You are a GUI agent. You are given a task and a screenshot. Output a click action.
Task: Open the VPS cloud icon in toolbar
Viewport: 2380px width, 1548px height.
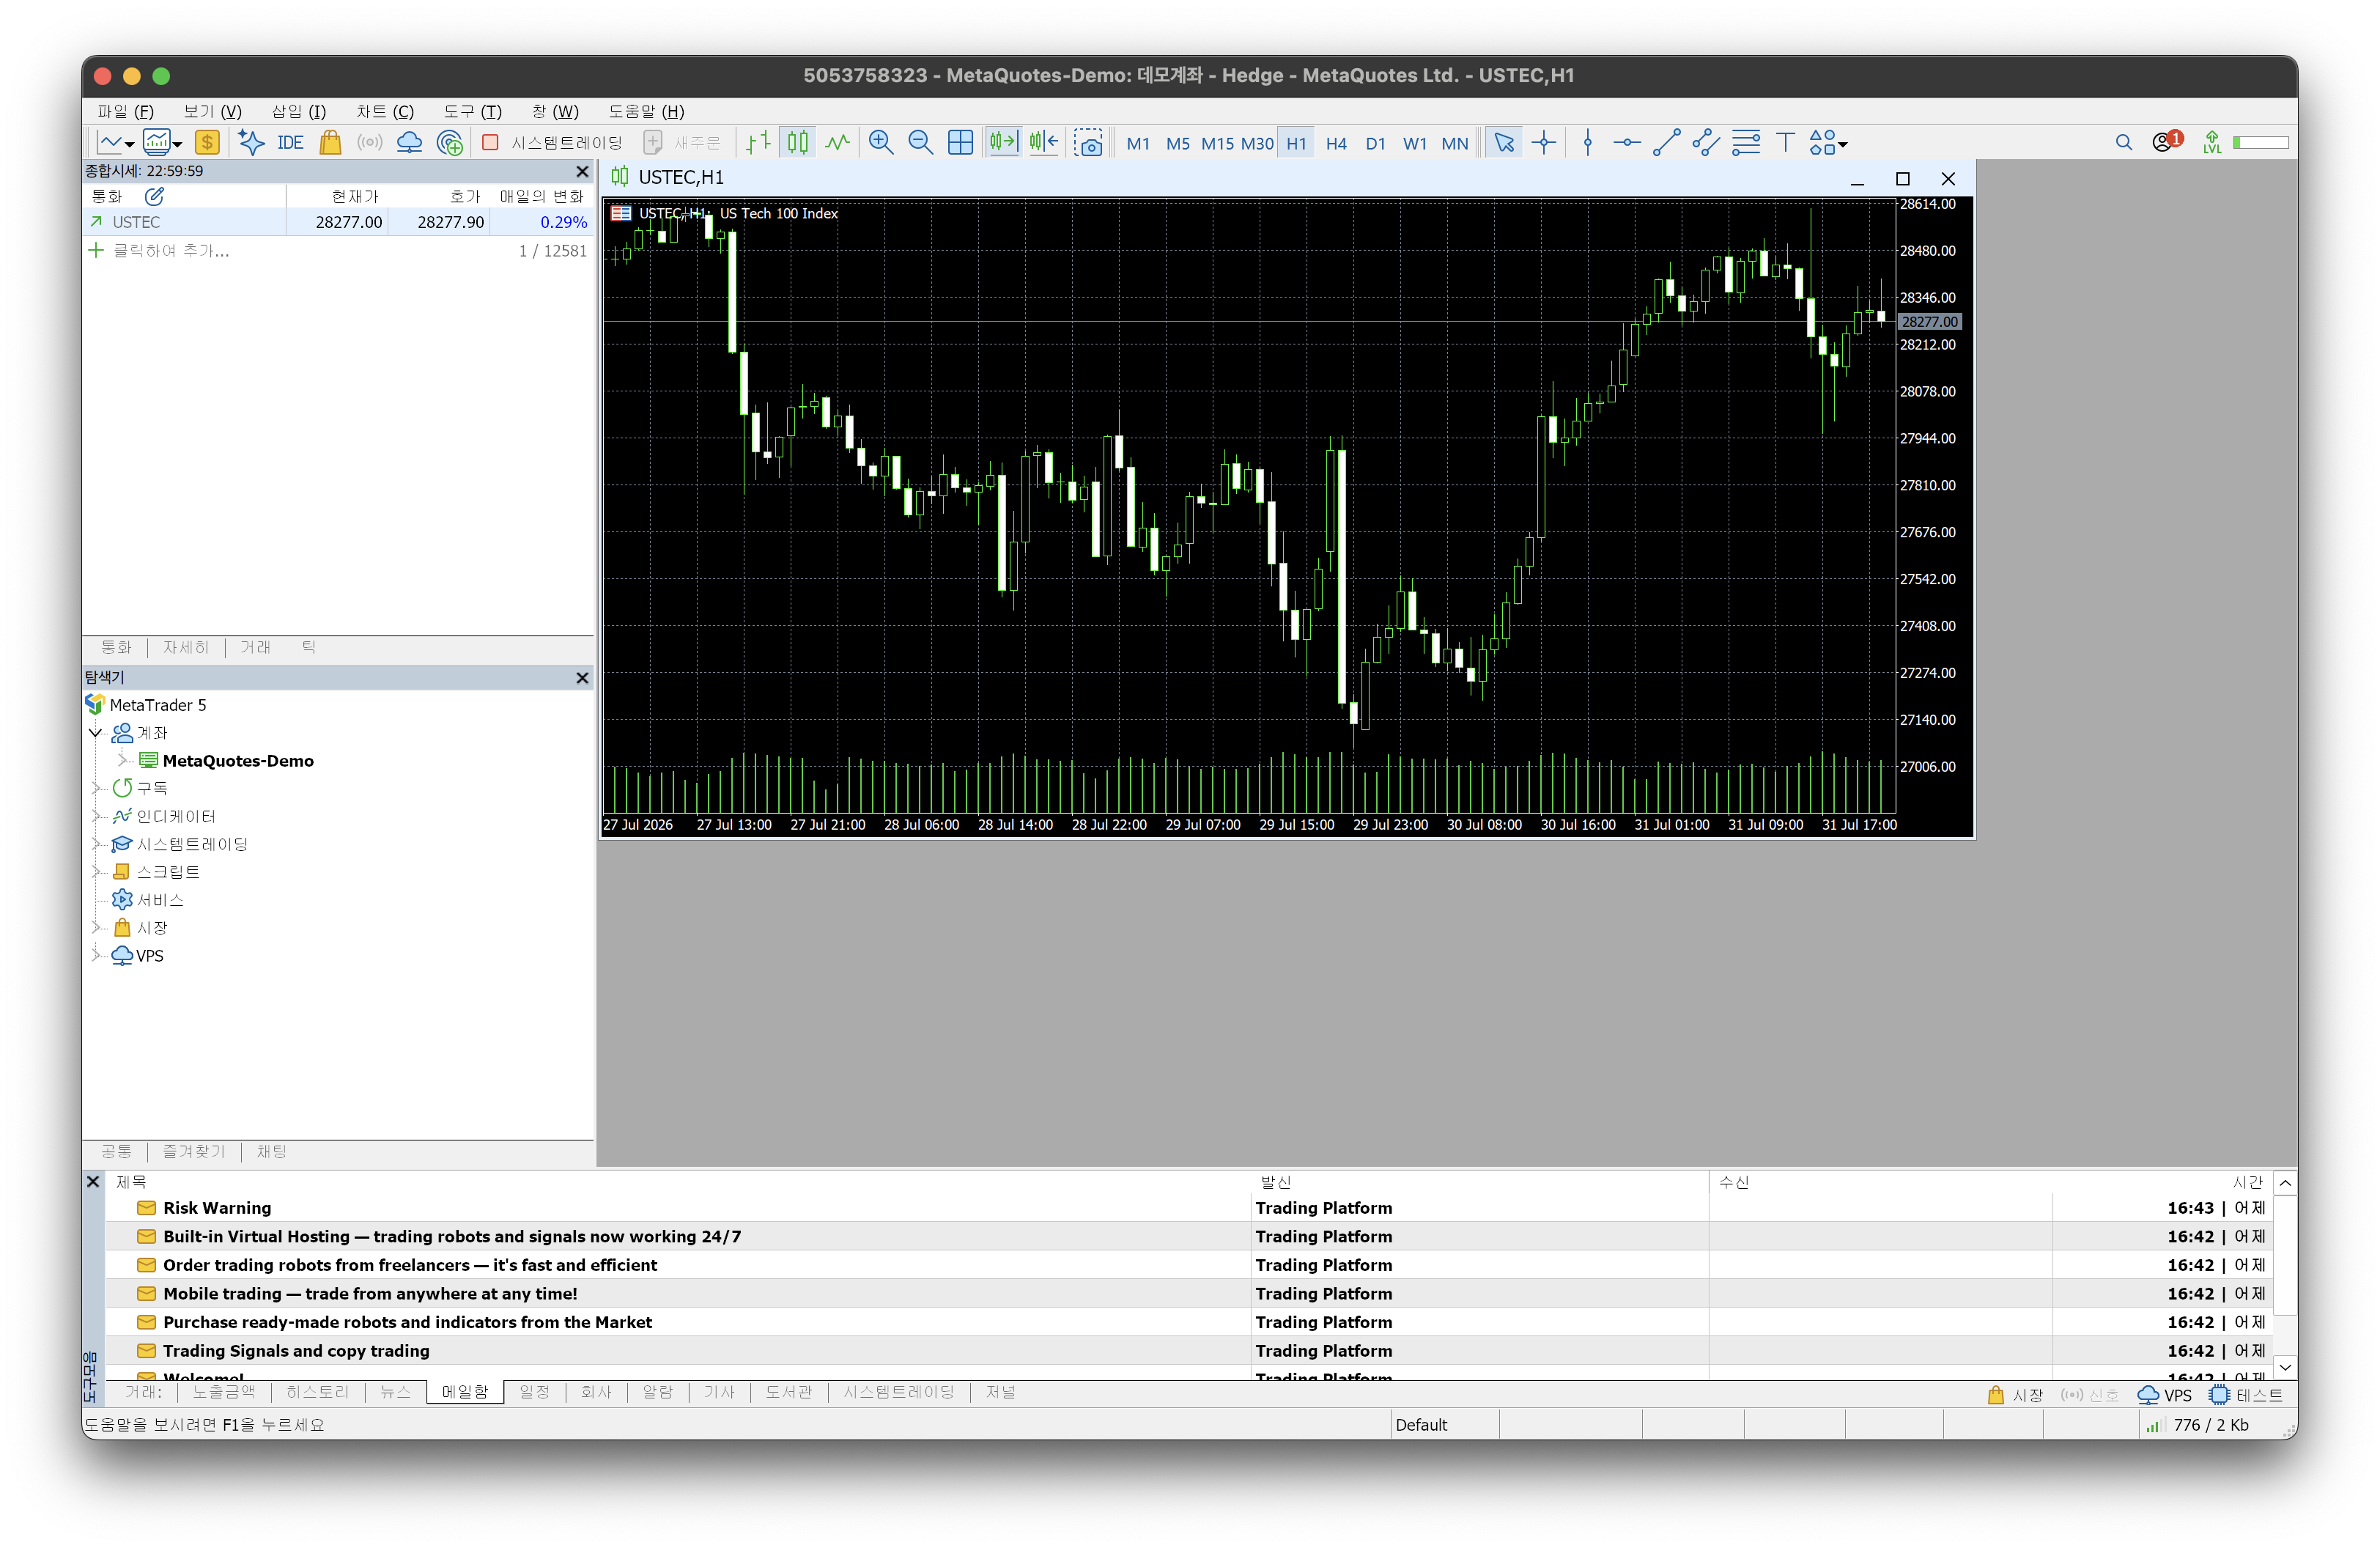pyautogui.click(x=410, y=143)
